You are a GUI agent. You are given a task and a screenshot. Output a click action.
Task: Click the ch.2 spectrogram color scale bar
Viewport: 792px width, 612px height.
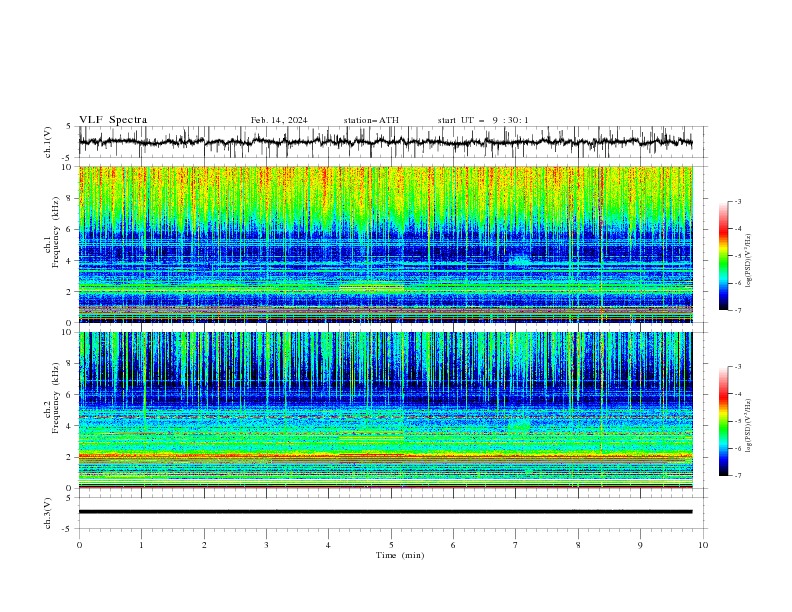(723, 421)
